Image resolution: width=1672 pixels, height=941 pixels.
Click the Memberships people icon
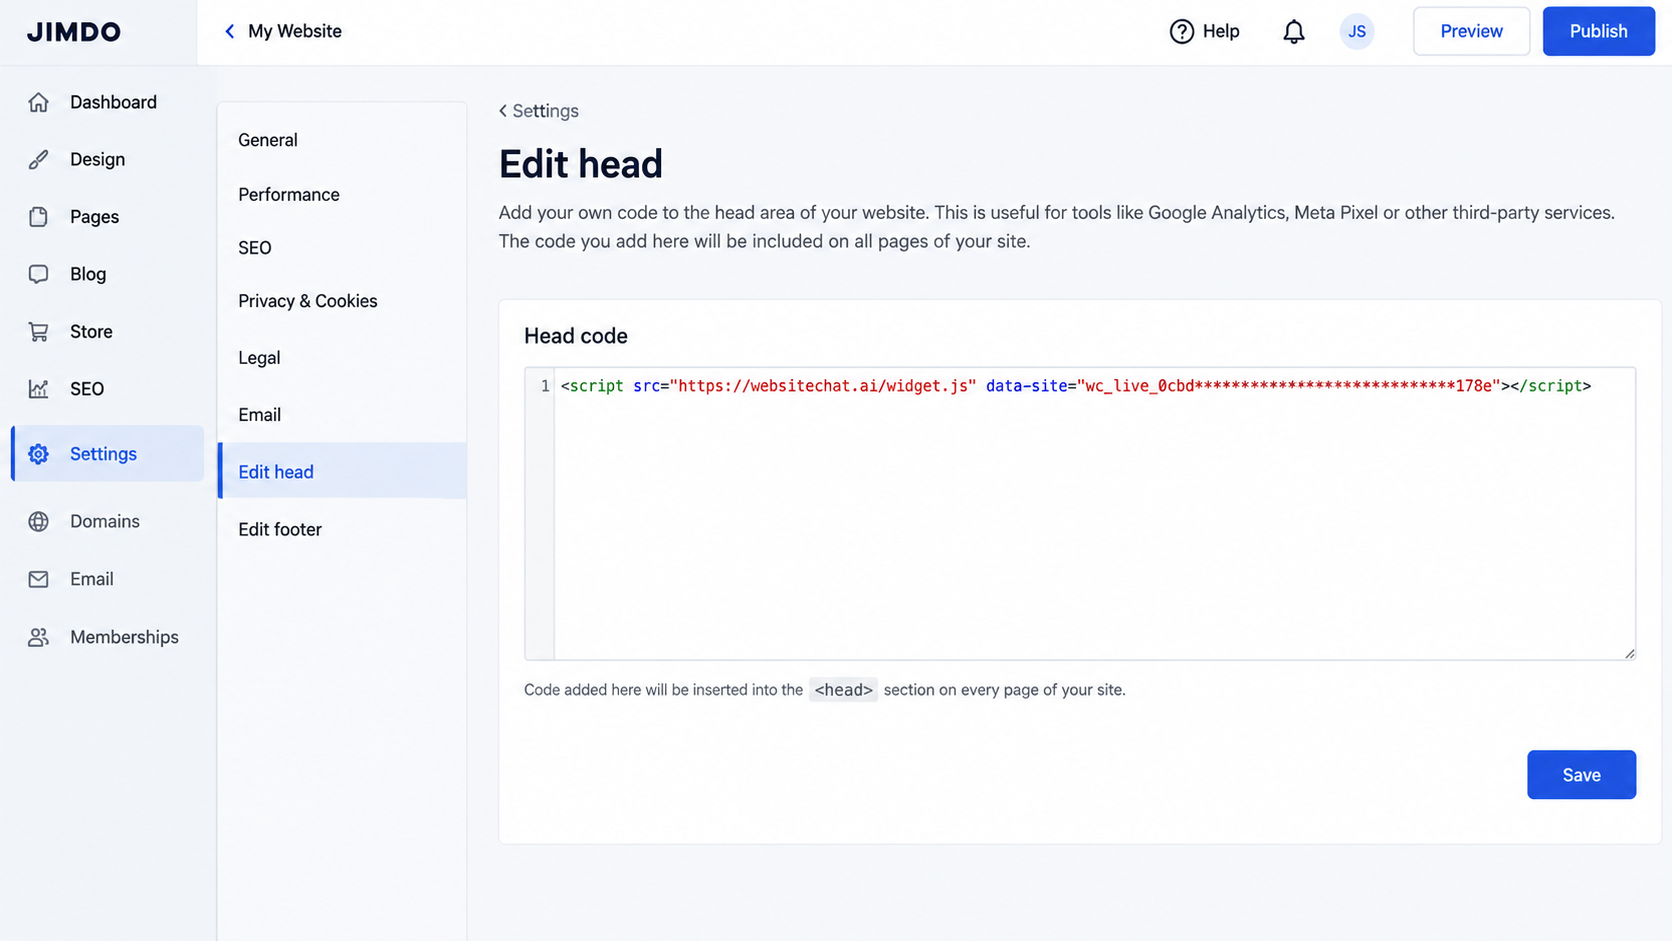coord(38,637)
